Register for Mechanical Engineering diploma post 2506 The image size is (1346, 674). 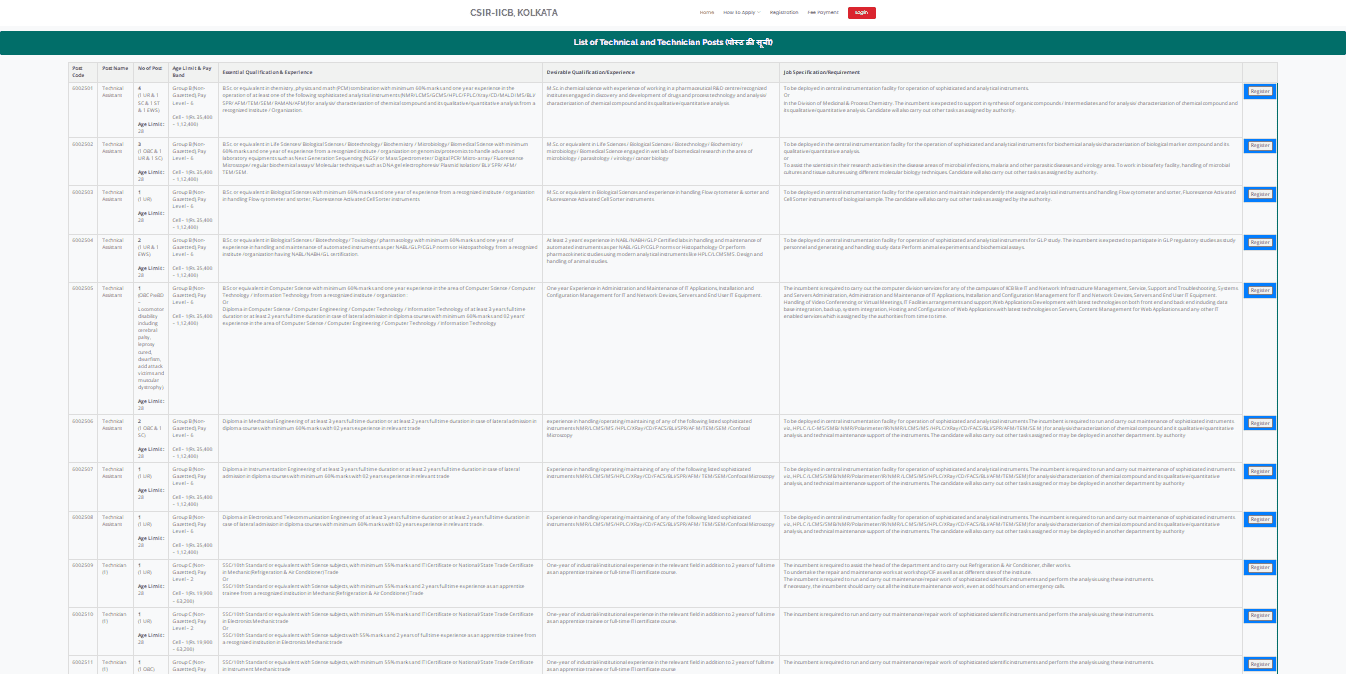1259,423
